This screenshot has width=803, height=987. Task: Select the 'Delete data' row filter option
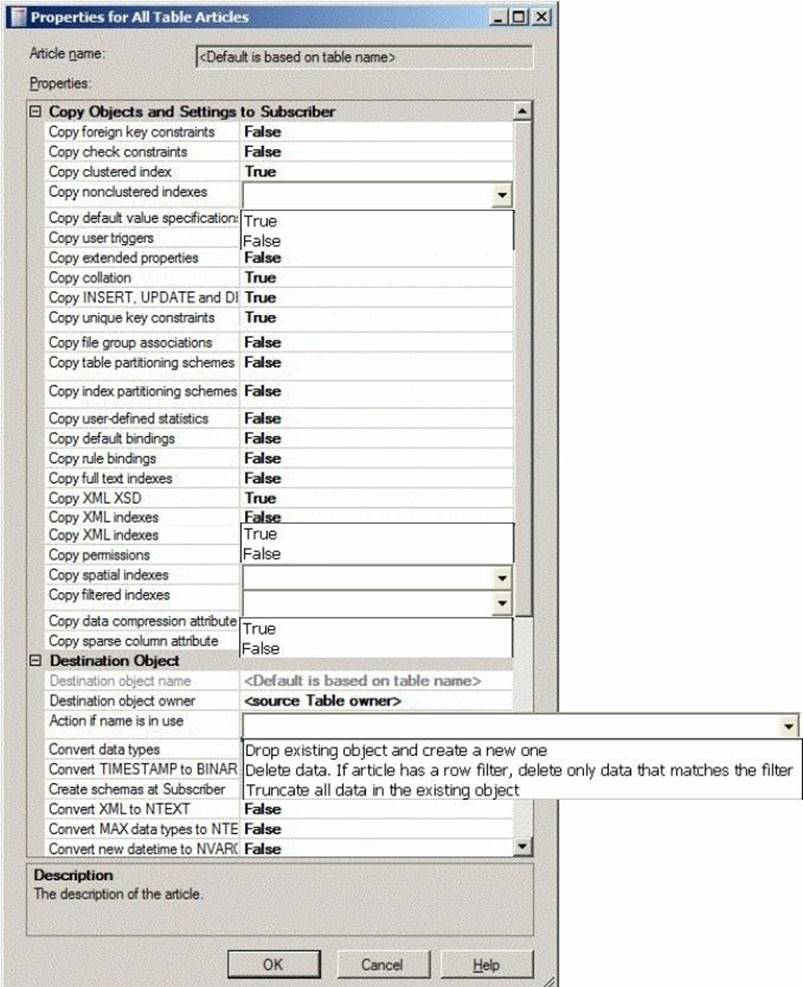click(518, 770)
